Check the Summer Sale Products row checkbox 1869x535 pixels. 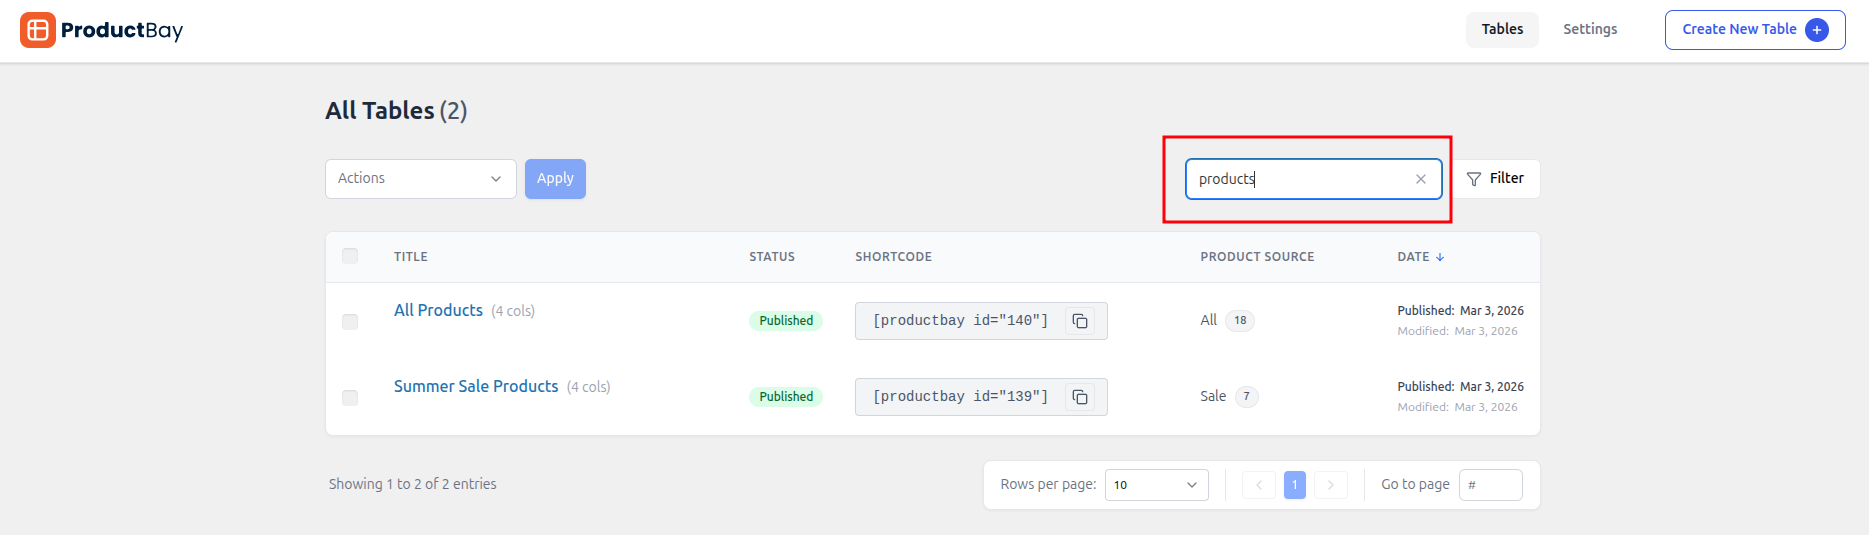pyautogui.click(x=350, y=397)
